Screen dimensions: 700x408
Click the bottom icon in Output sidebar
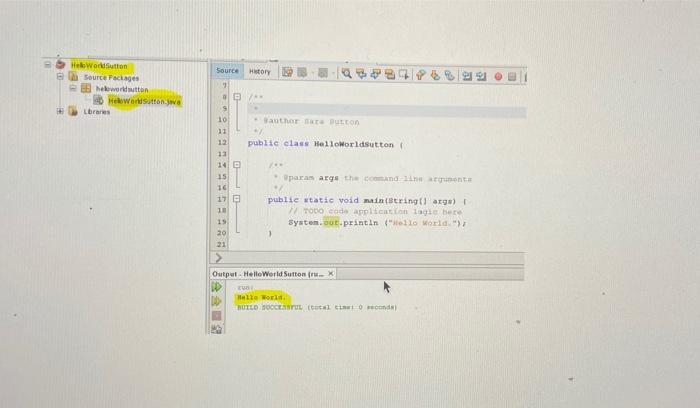tap(217, 329)
